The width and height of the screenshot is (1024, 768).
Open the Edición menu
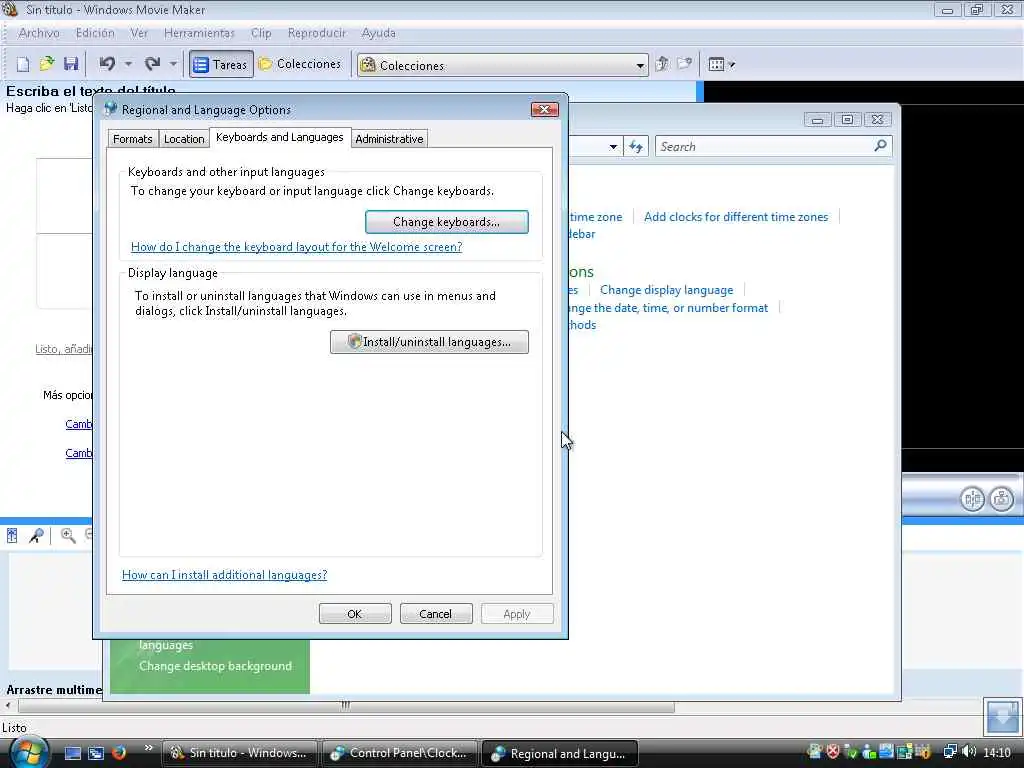[95, 33]
